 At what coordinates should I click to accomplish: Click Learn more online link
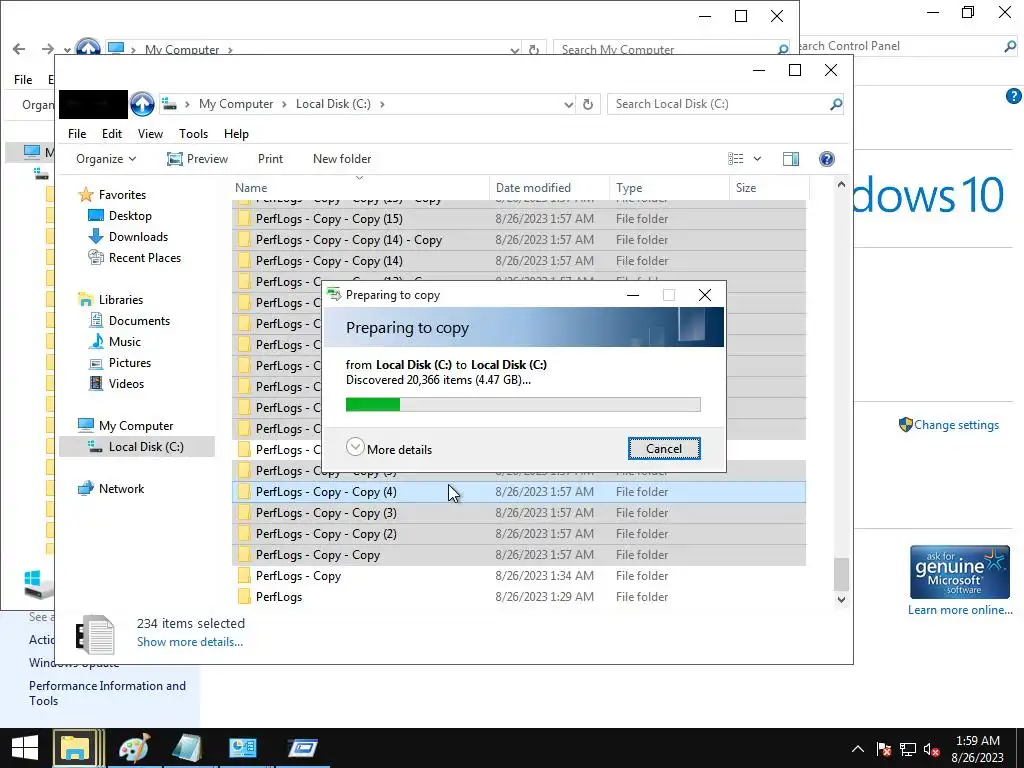click(960, 610)
